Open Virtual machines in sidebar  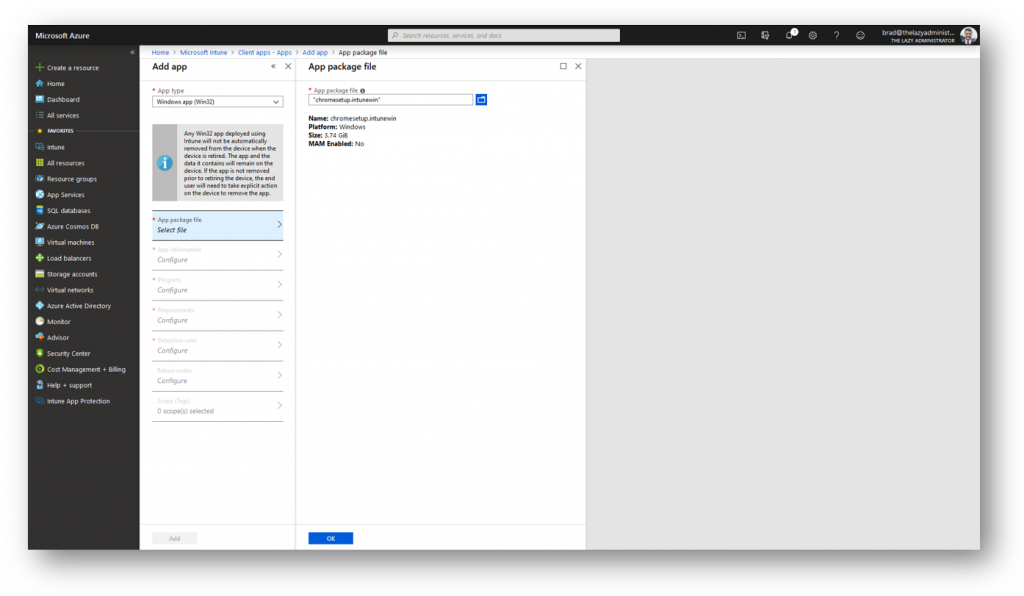tap(65, 242)
